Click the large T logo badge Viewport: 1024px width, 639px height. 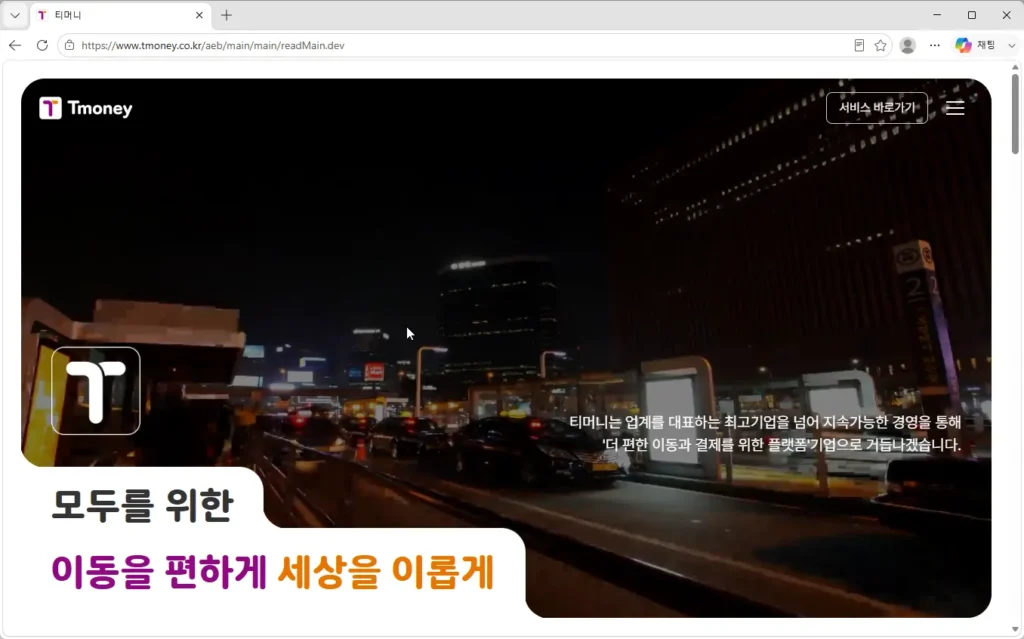(x=95, y=391)
